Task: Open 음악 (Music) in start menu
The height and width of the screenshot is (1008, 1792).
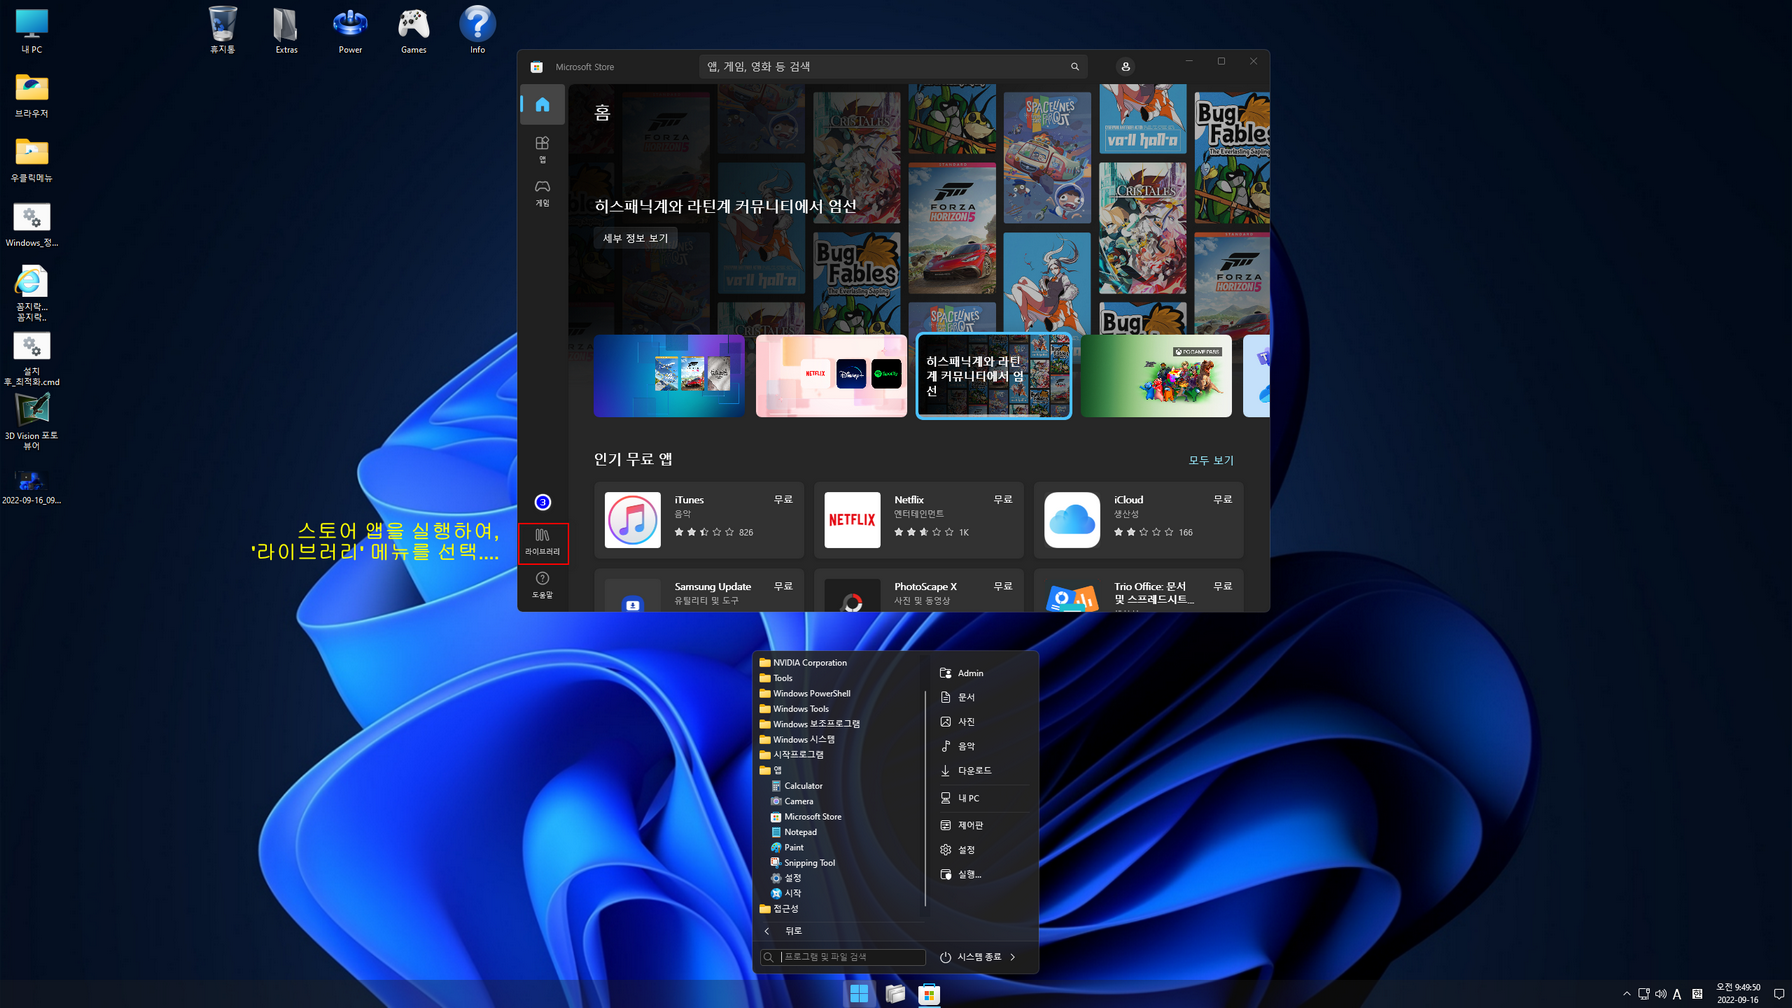Action: tap(958, 746)
